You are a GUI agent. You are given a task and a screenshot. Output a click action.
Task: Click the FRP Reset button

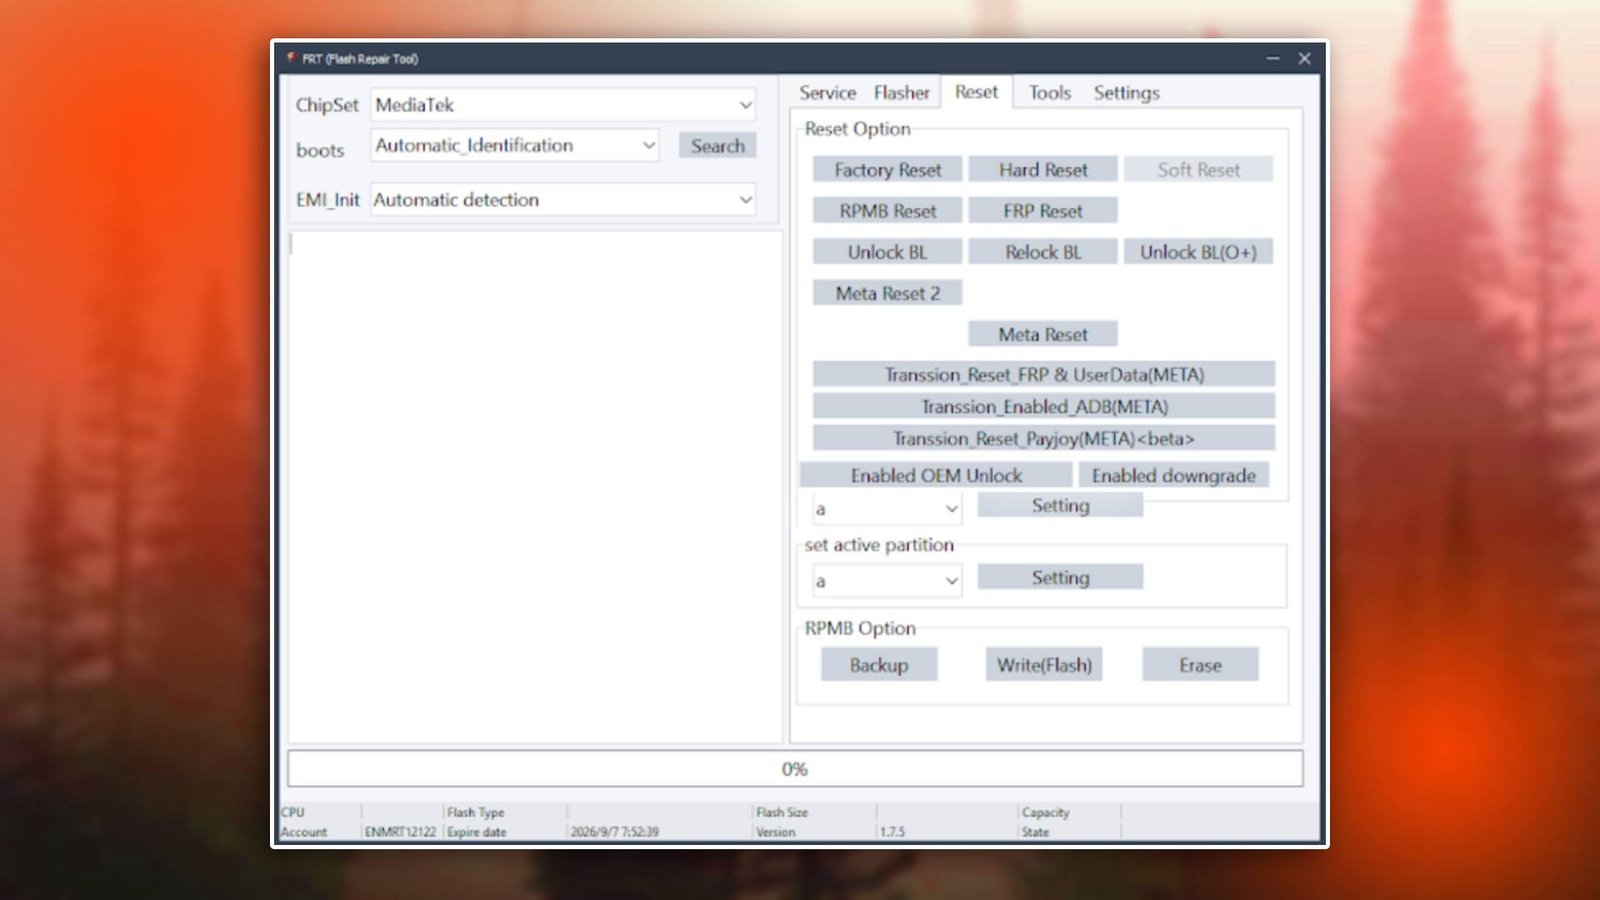click(1043, 210)
